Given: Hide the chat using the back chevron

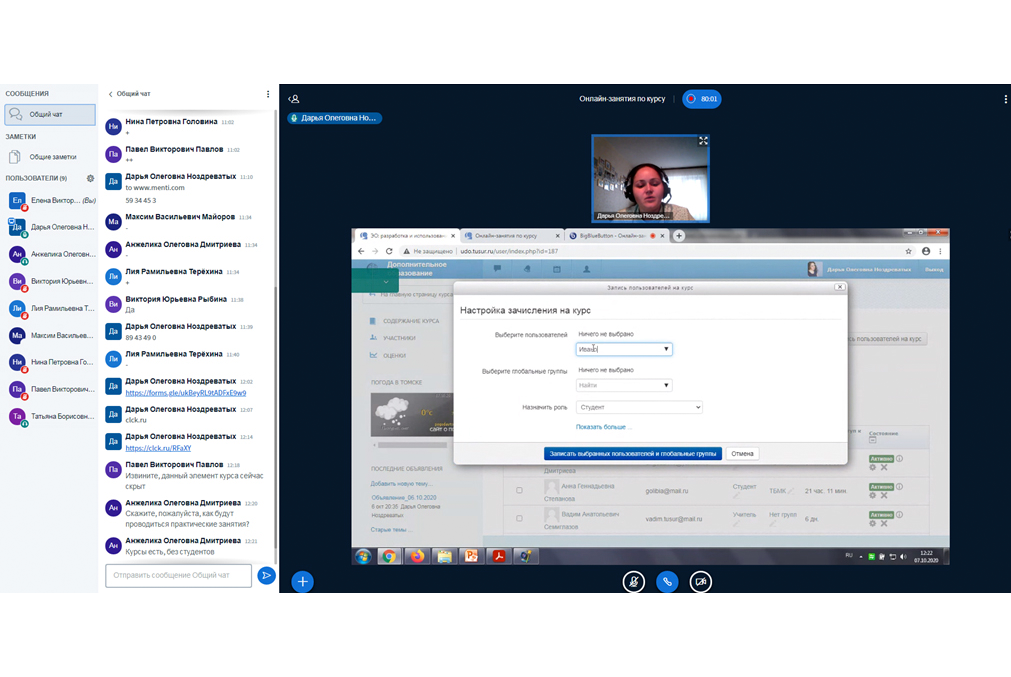Looking at the screenshot, I should [x=110, y=94].
